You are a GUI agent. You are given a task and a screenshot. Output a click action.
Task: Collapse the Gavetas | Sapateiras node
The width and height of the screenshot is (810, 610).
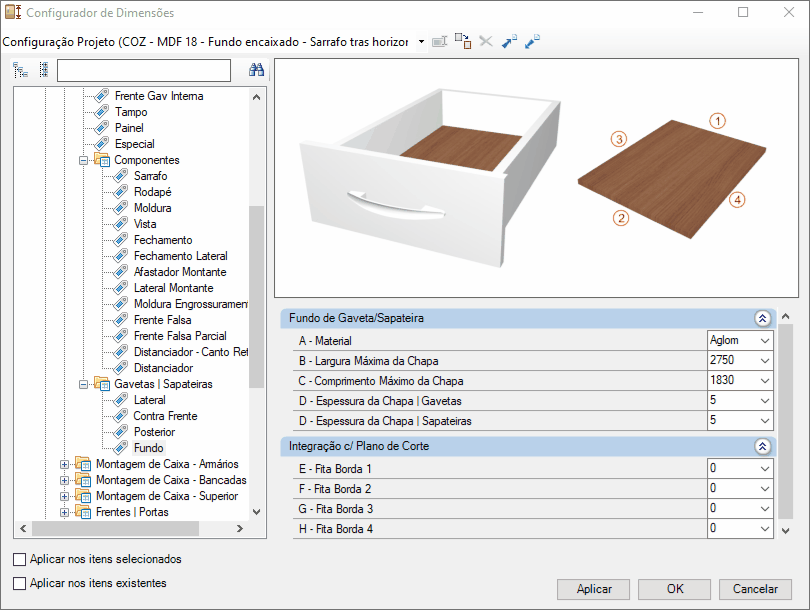83,384
